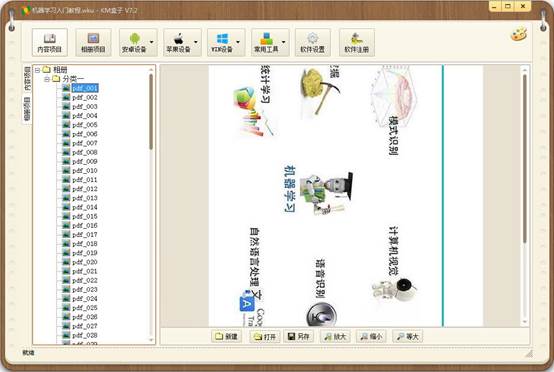Viewport: 554px width, 372px height.
Task: Select pdf_011 in the tree
Action: click(85, 179)
